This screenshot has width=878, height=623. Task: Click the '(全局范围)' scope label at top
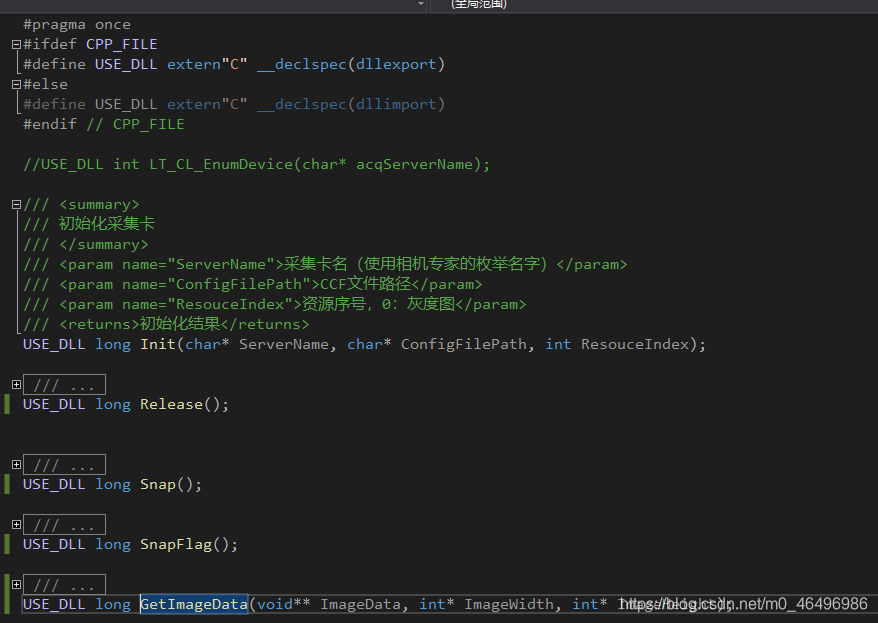point(479,4)
